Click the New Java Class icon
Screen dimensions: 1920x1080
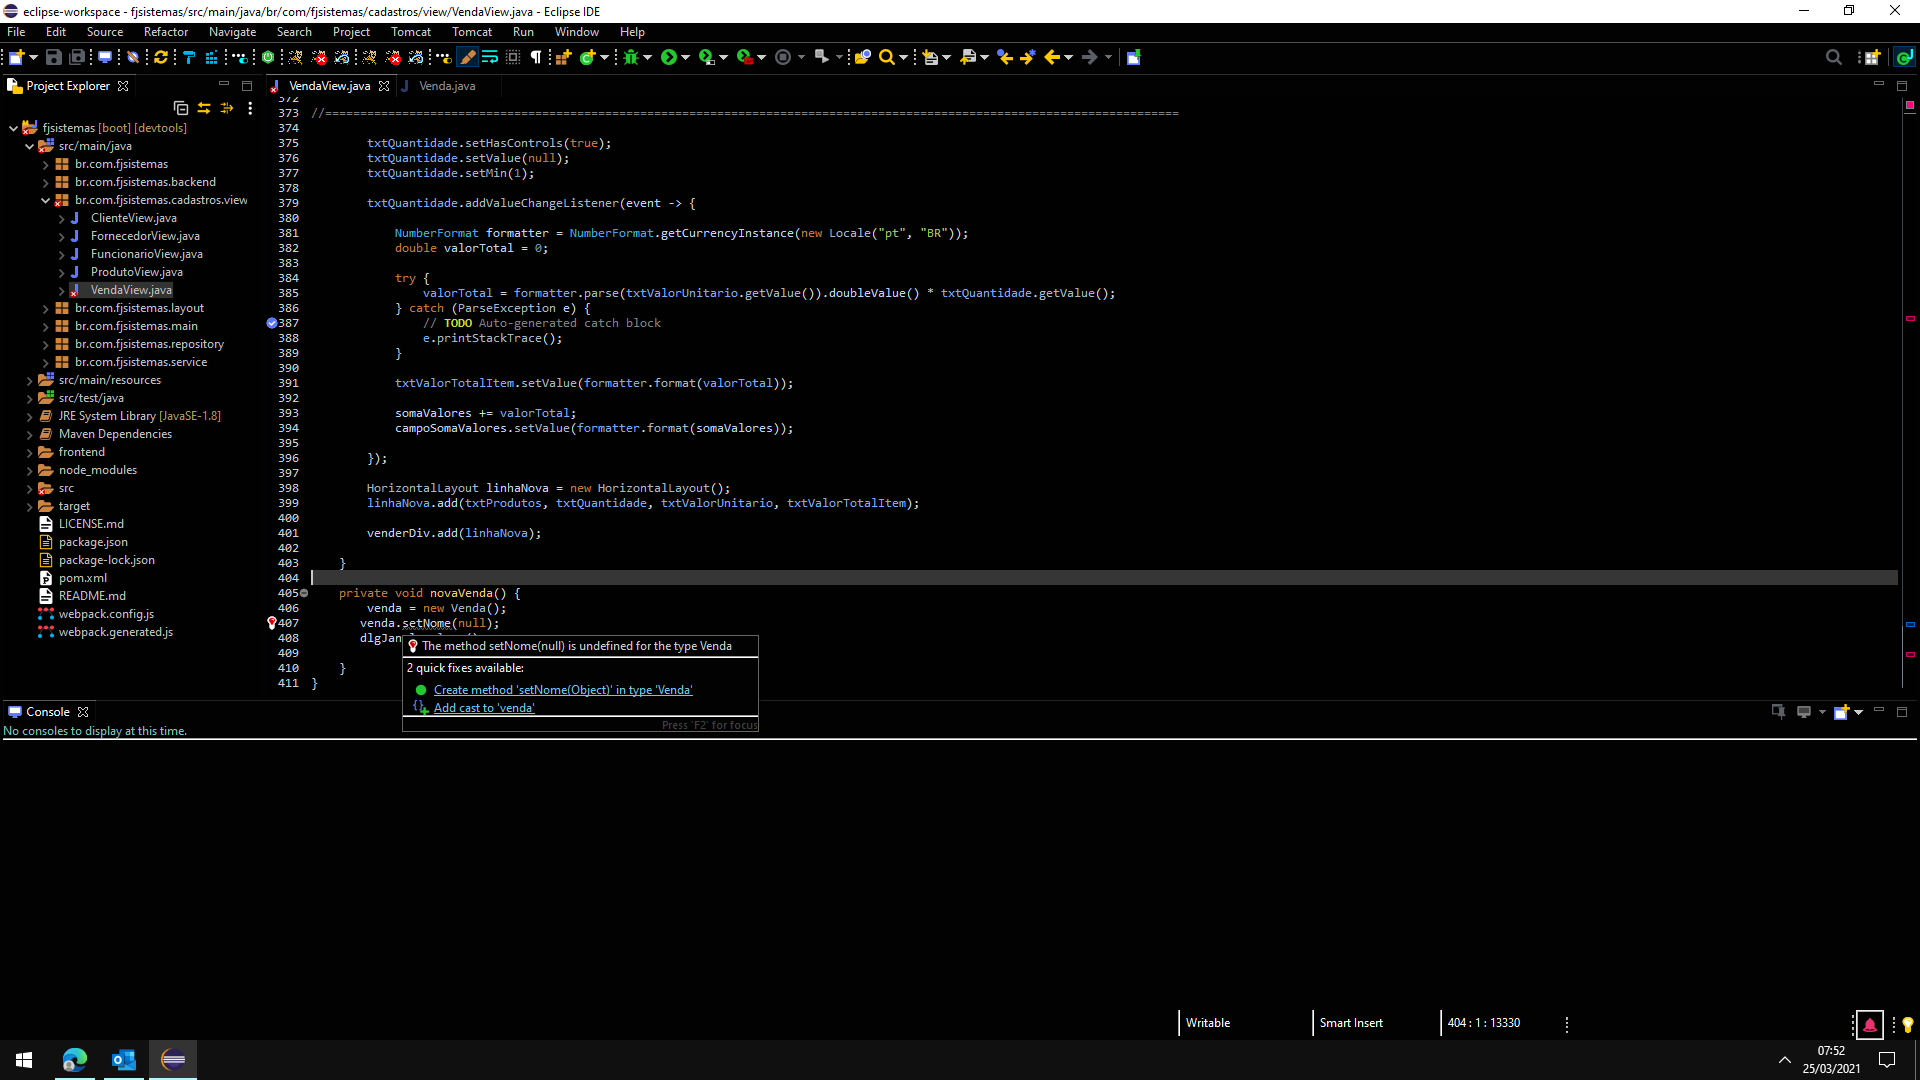click(x=587, y=57)
